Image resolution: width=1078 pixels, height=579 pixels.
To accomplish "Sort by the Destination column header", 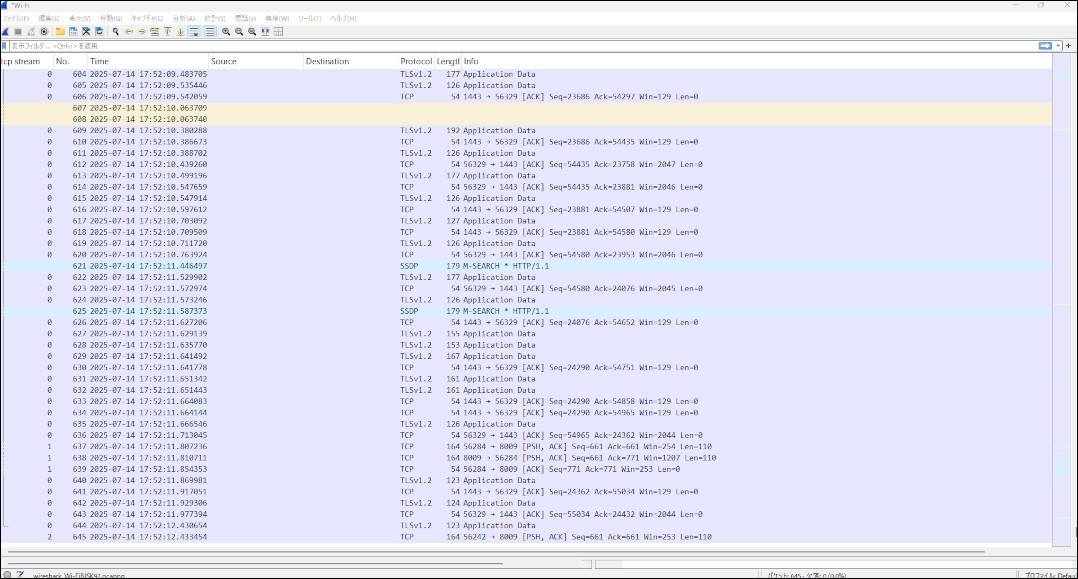I will coord(351,61).
